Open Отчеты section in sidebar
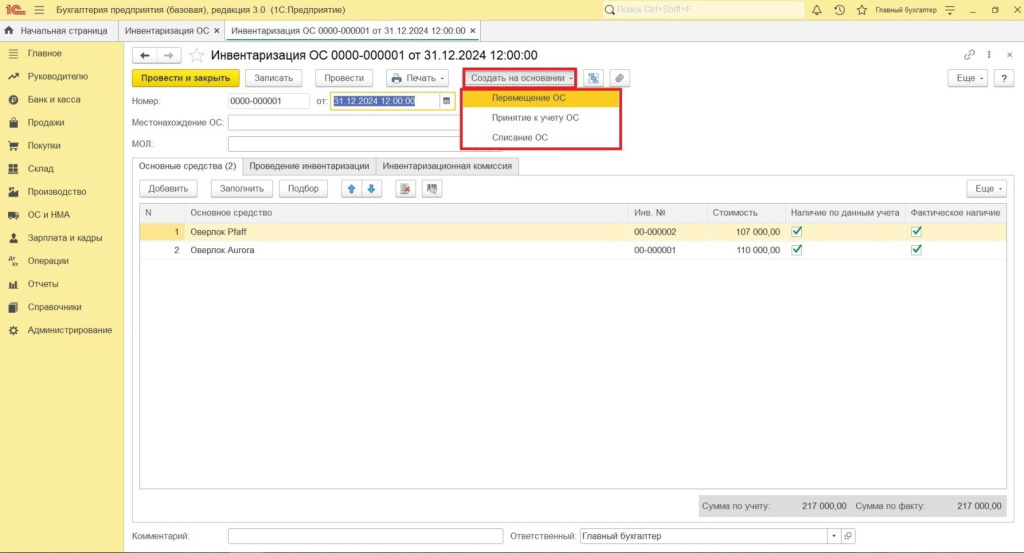 42,284
